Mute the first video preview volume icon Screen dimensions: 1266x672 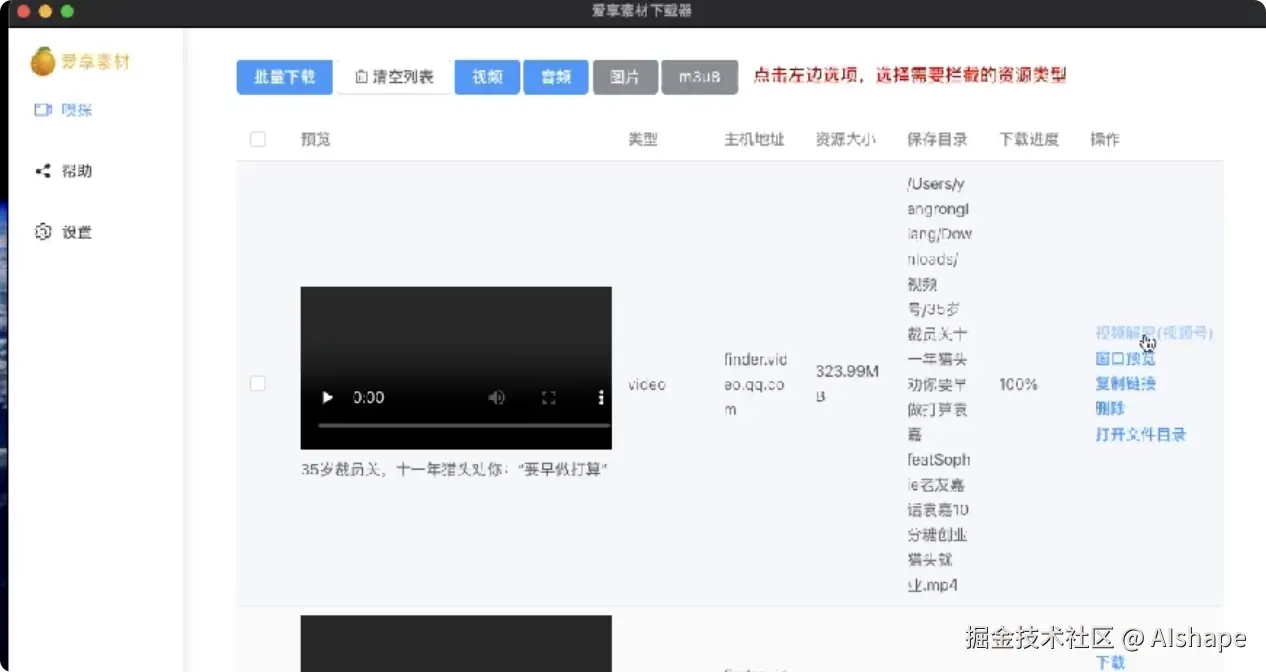click(497, 397)
